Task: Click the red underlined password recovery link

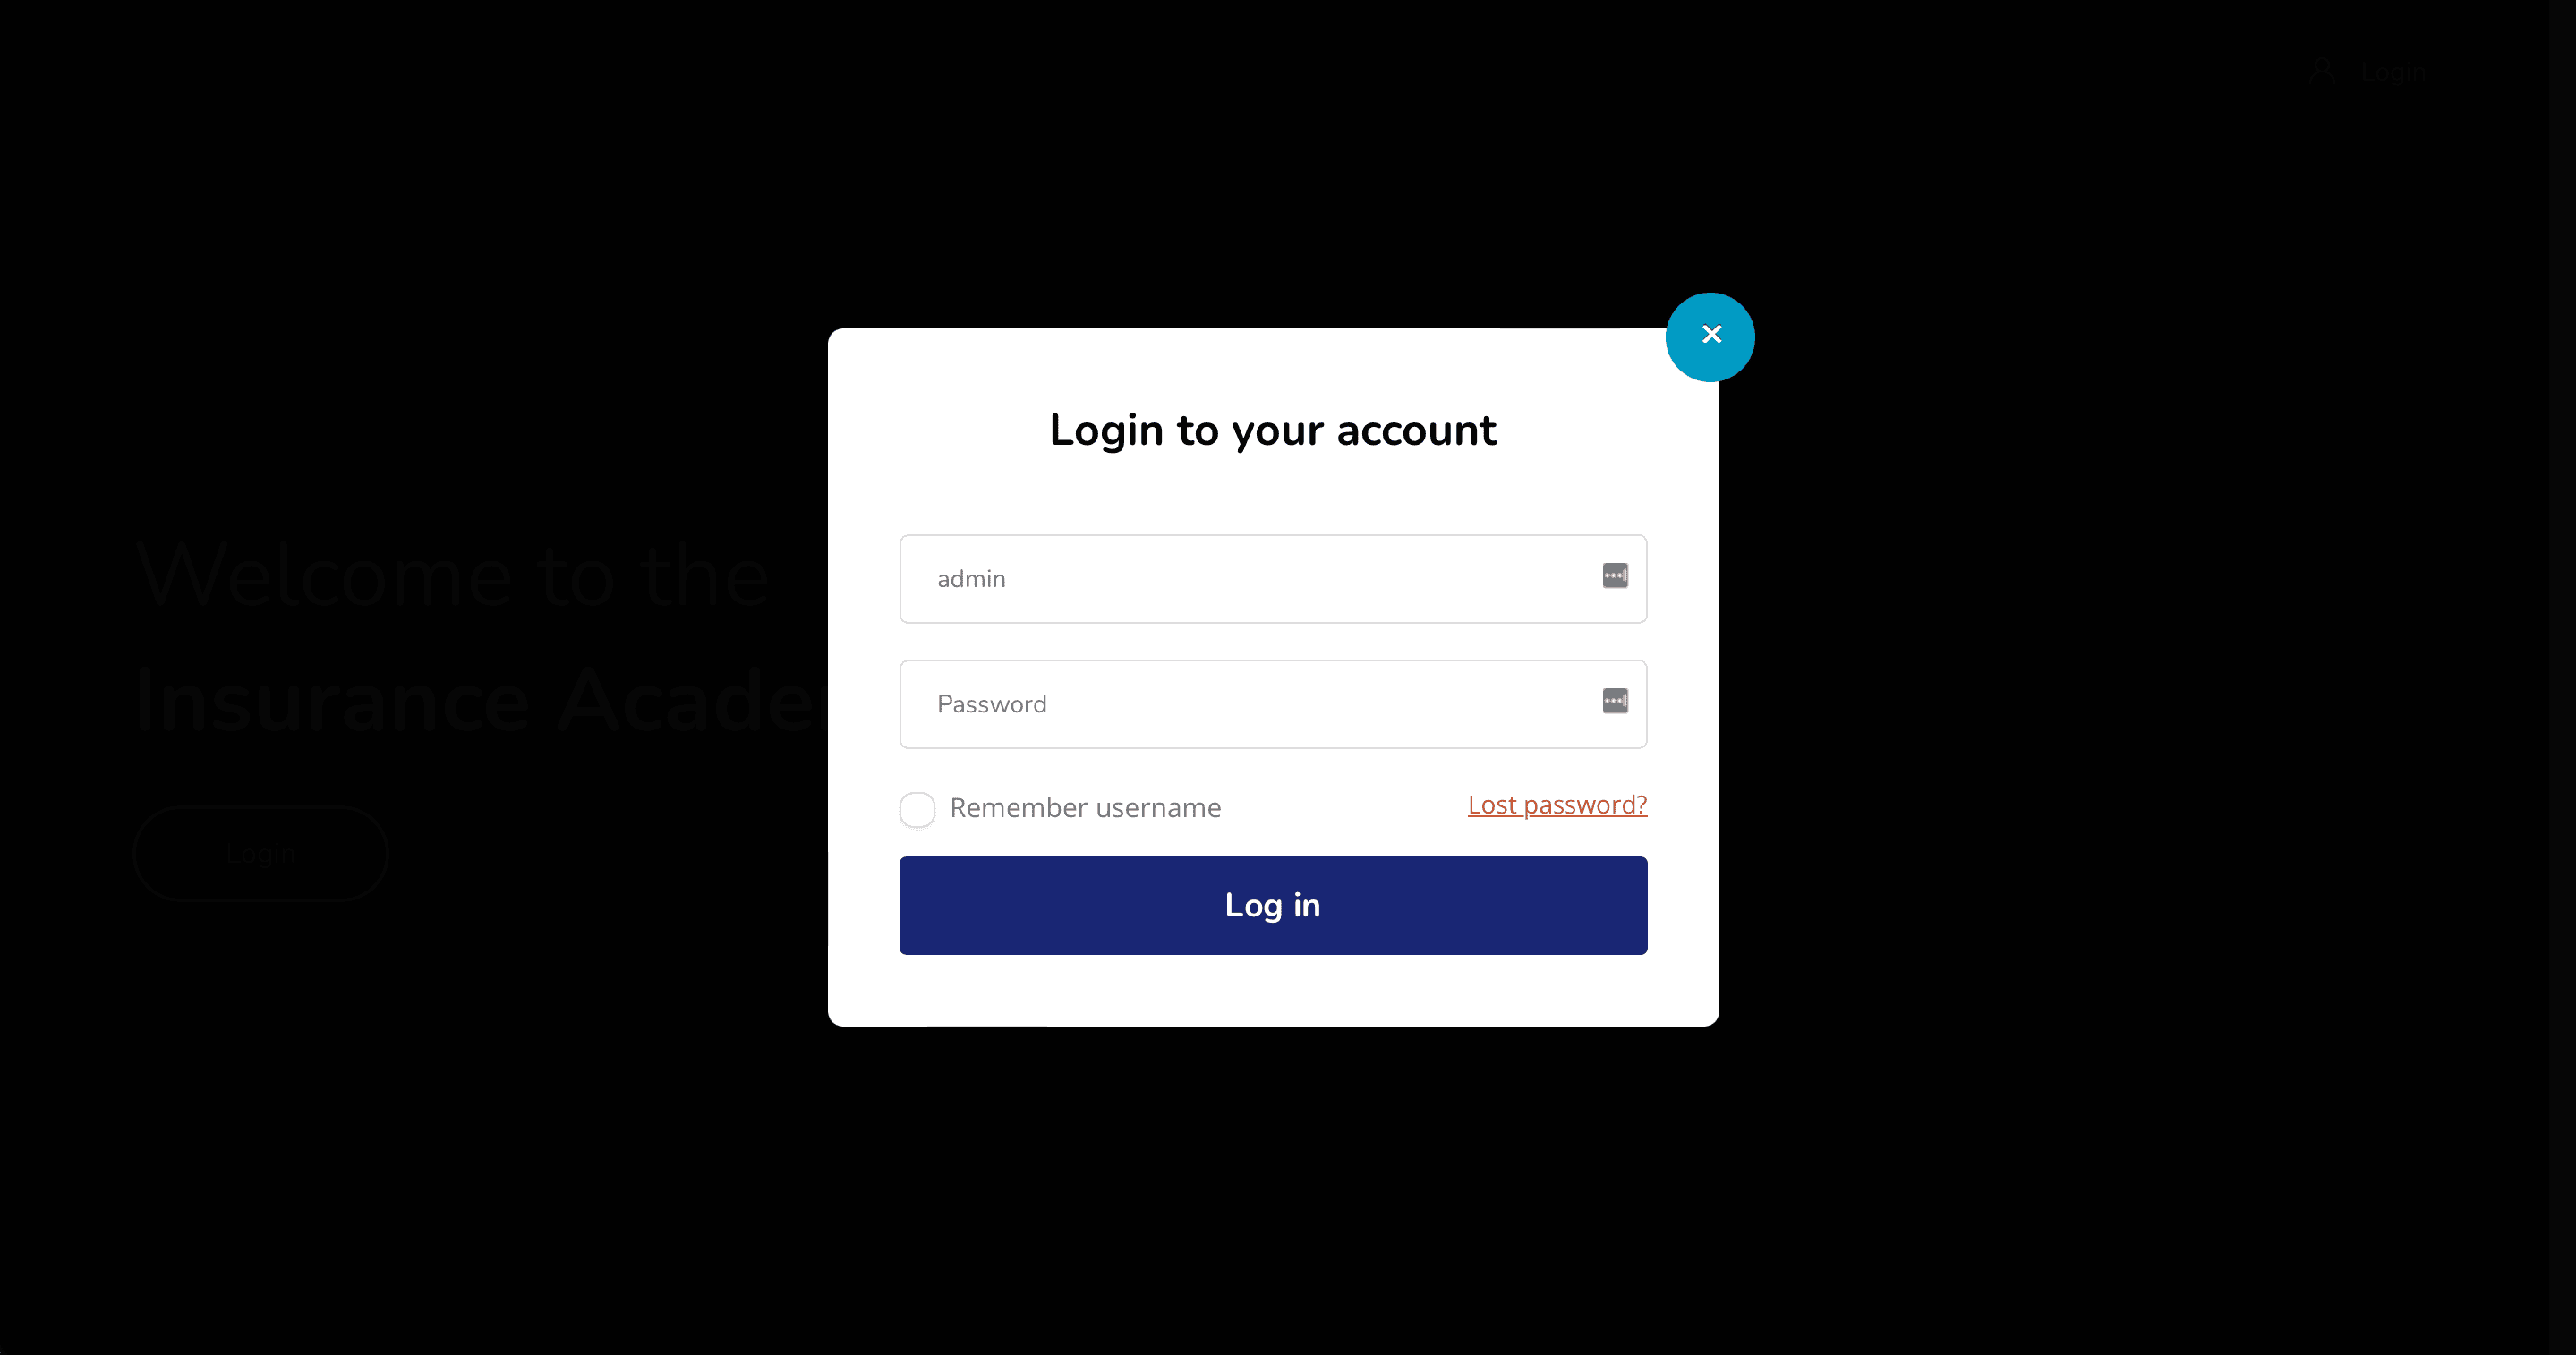Action: pyautogui.click(x=1557, y=805)
